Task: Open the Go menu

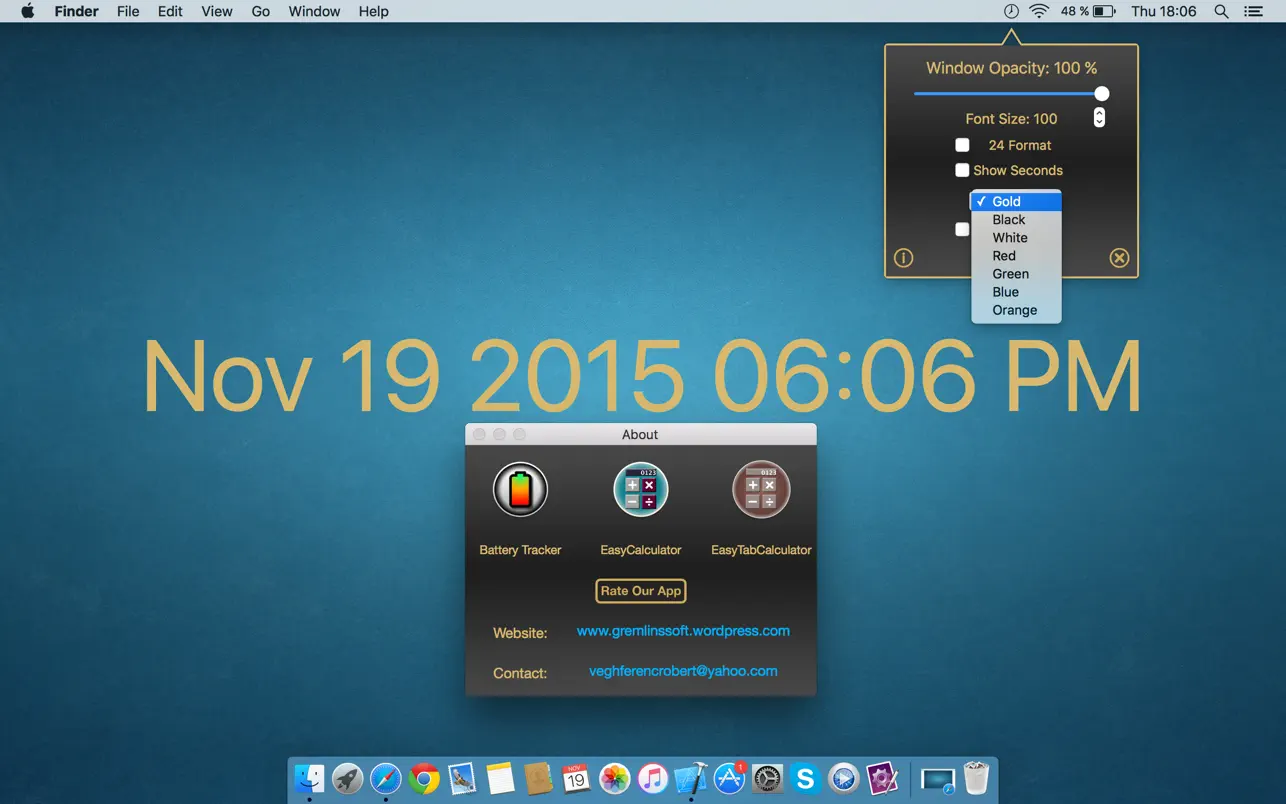Action: tap(260, 11)
